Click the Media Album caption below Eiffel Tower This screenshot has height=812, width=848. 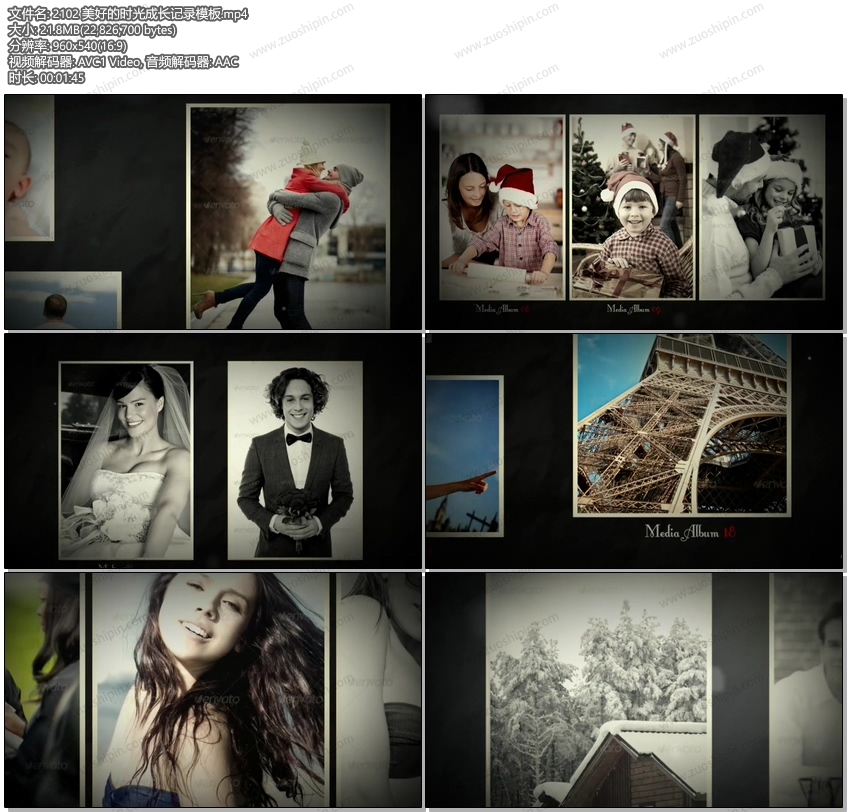click(x=689, y=533)
